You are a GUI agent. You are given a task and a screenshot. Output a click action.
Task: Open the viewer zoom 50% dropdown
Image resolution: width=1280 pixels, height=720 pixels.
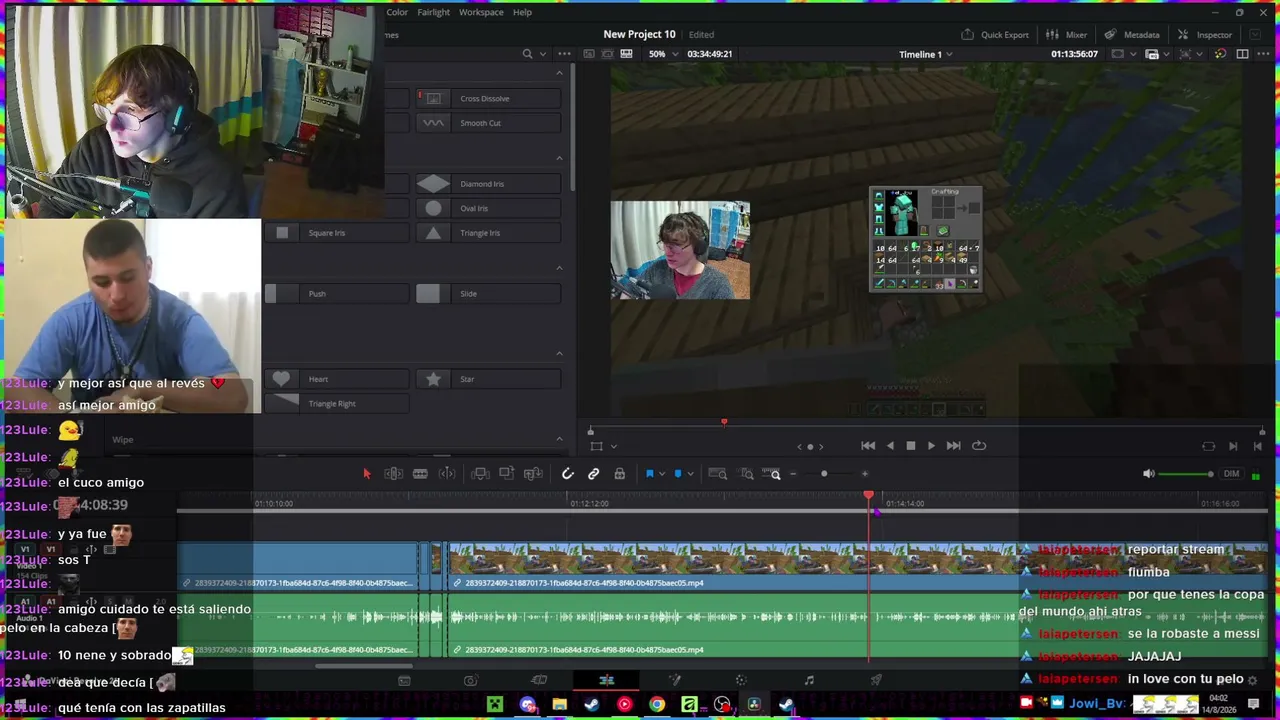click(663, 54)
